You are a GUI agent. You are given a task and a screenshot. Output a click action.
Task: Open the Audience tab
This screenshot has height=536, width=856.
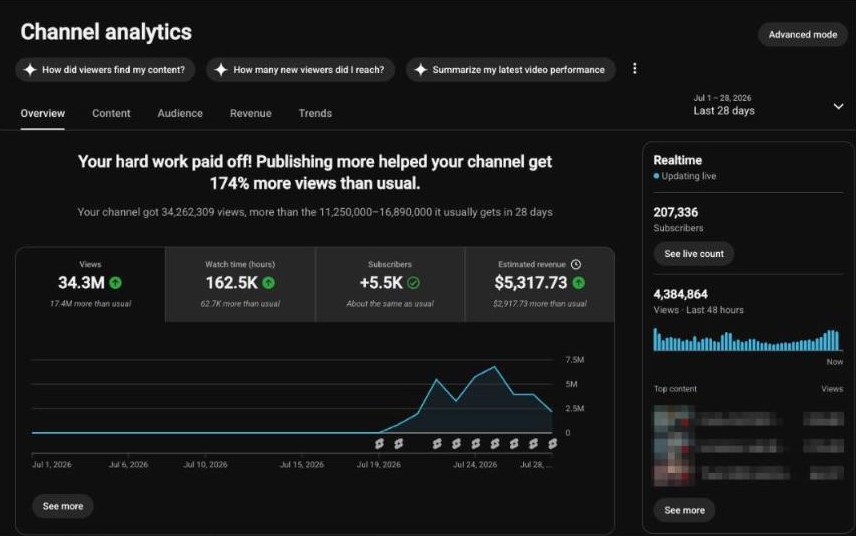coord(180,114)
